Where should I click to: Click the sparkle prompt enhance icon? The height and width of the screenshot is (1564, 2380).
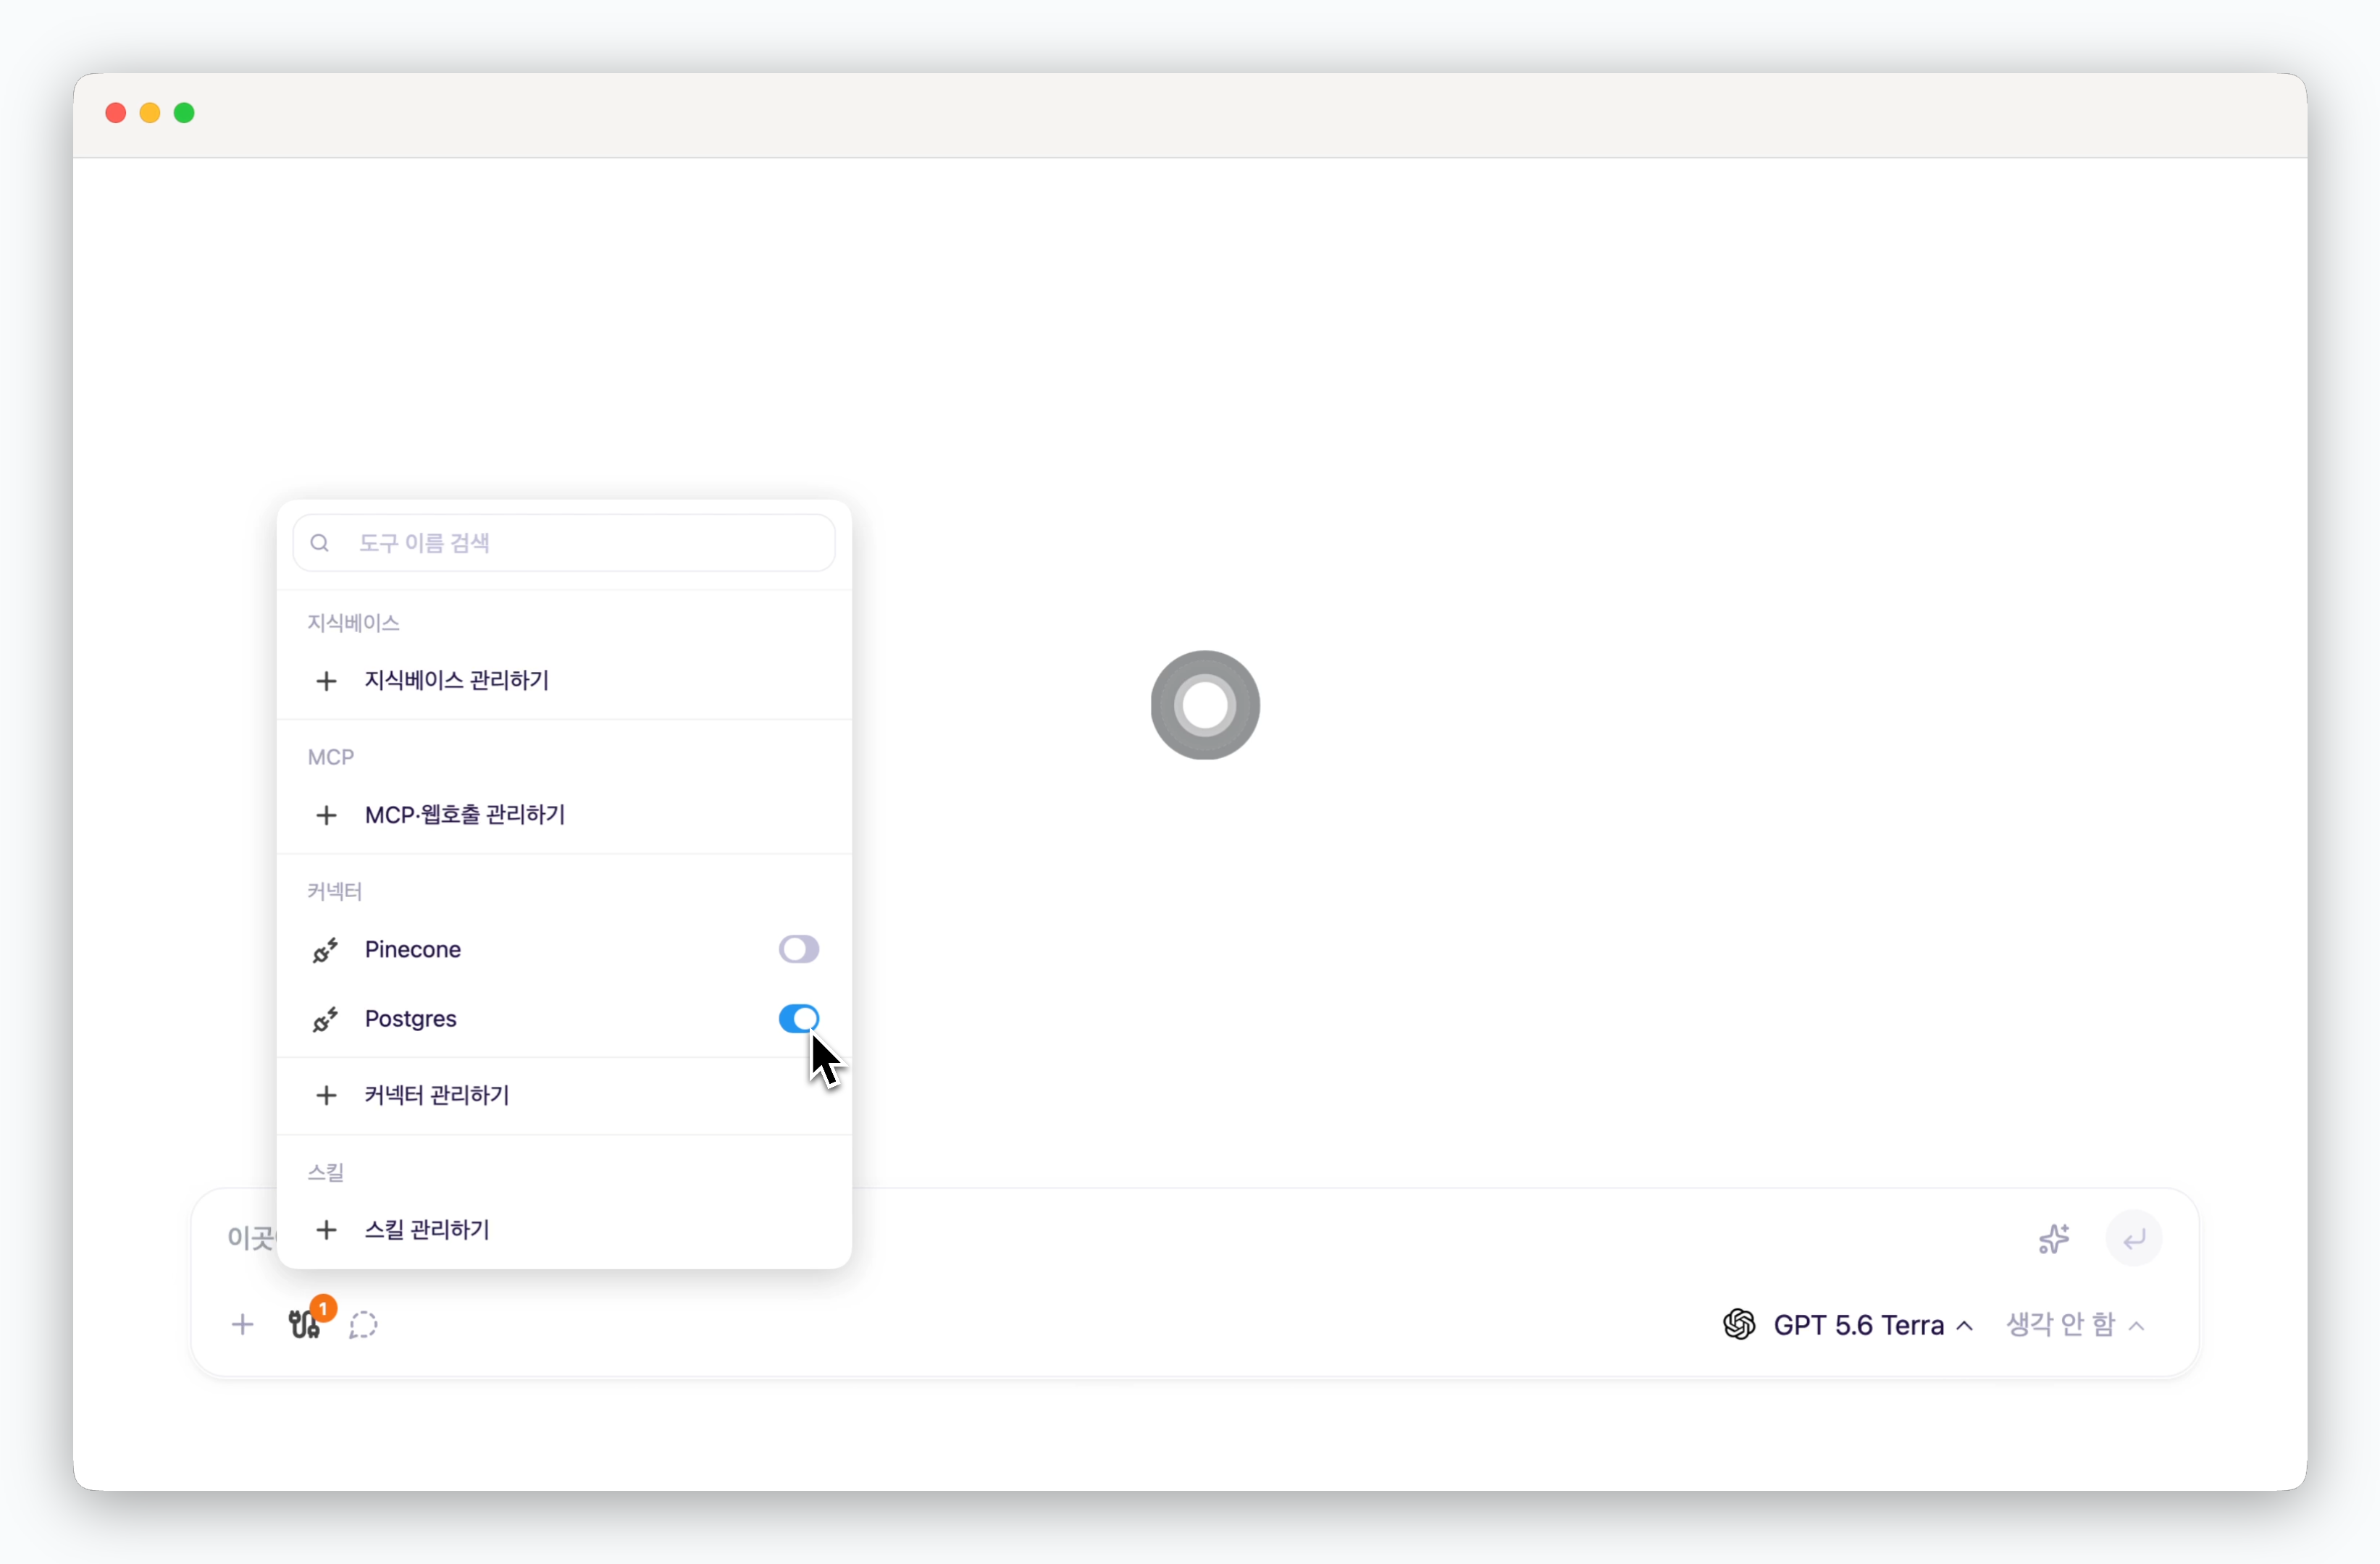2054,1239
